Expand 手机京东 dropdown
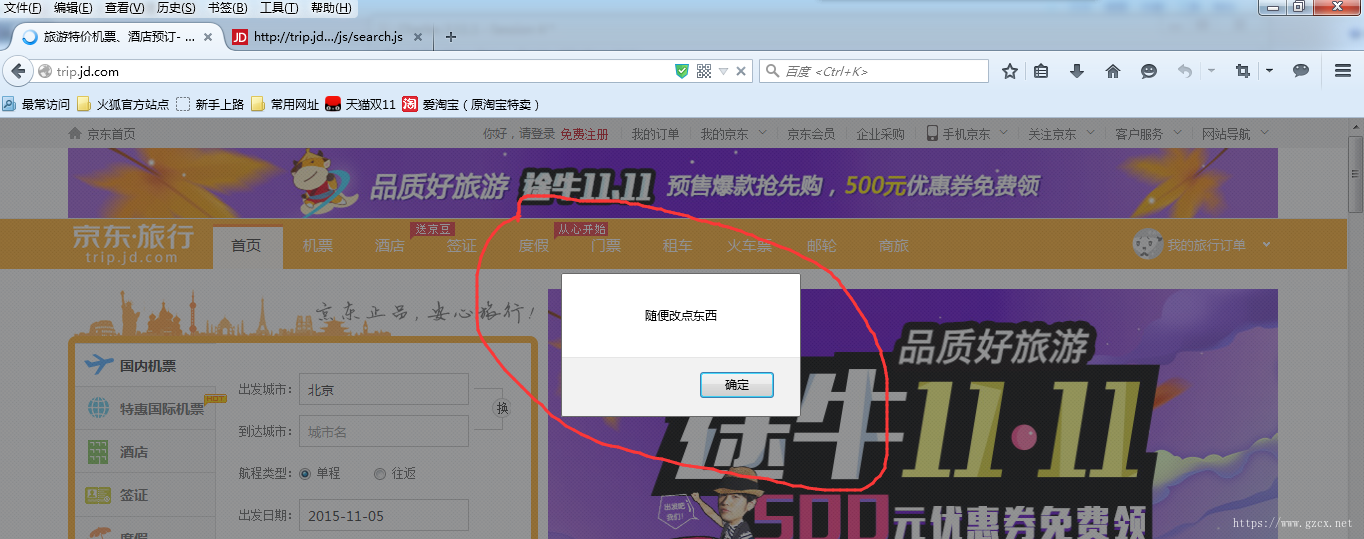Viewport: 1364px width, 539px height. pyautogui.click(x=1003, y=132)
